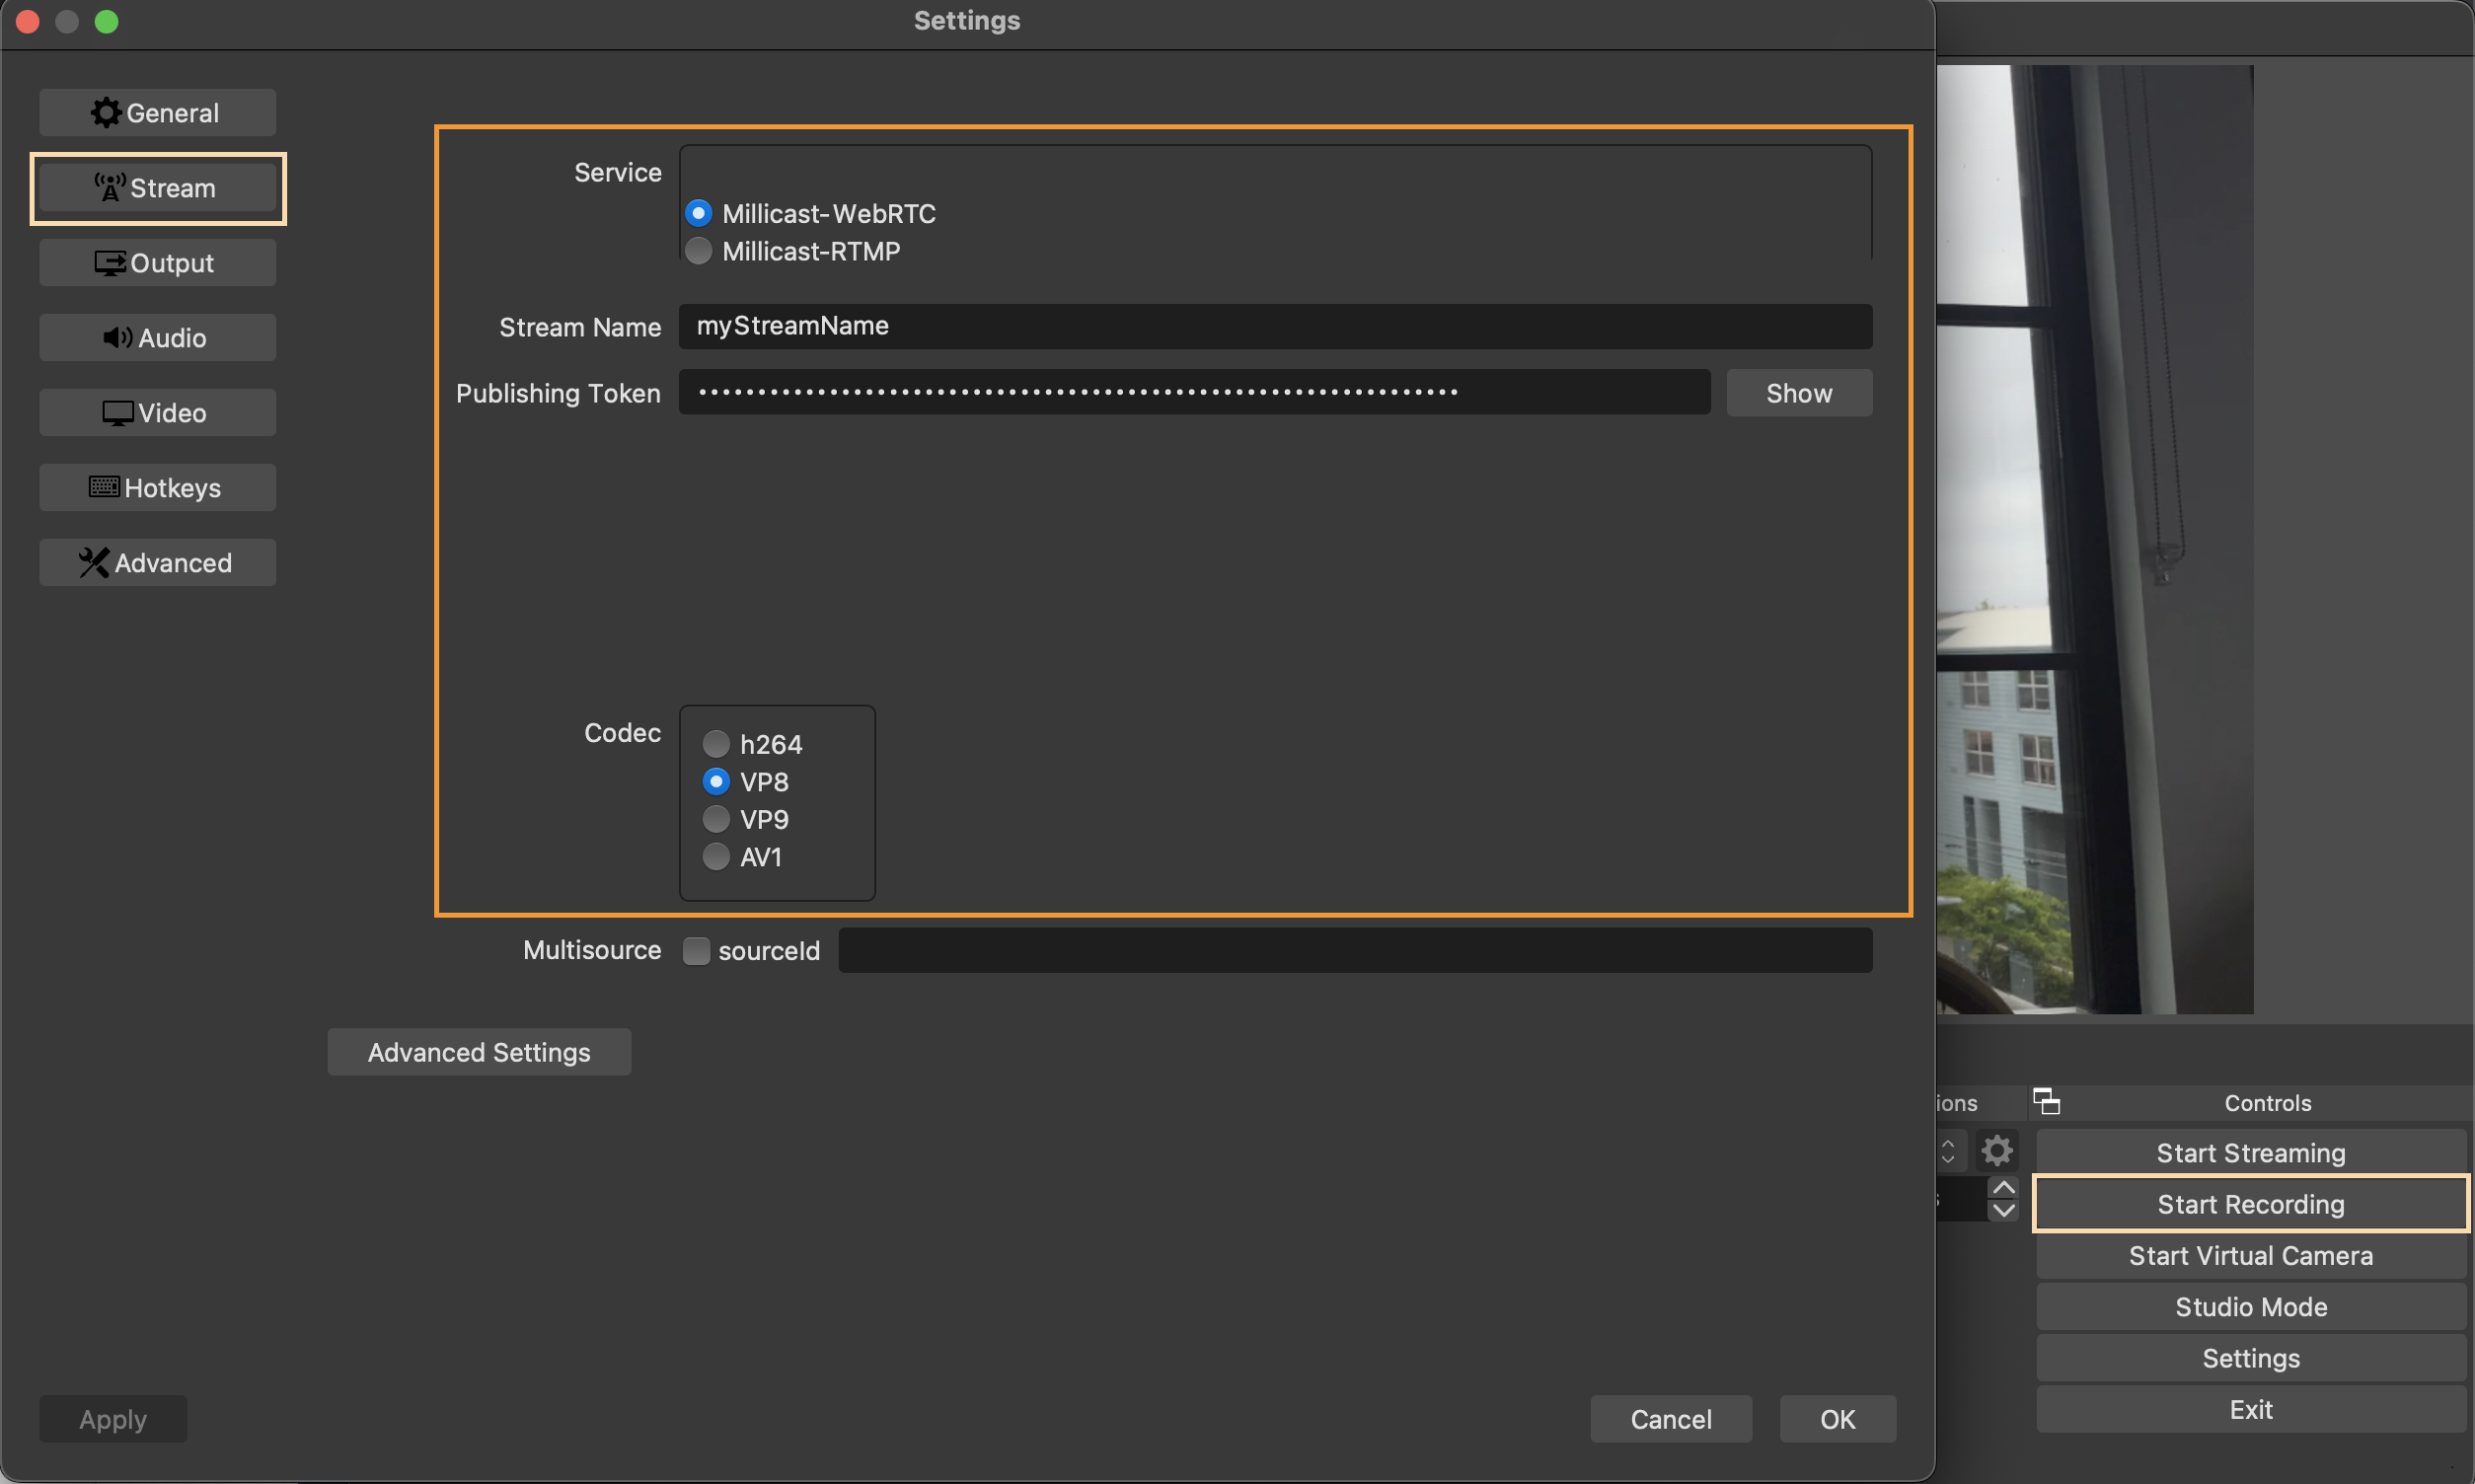2475x1484 pixels.
Task: Decrease value with down arrow stepper
Action: tap(2003, 1211)
